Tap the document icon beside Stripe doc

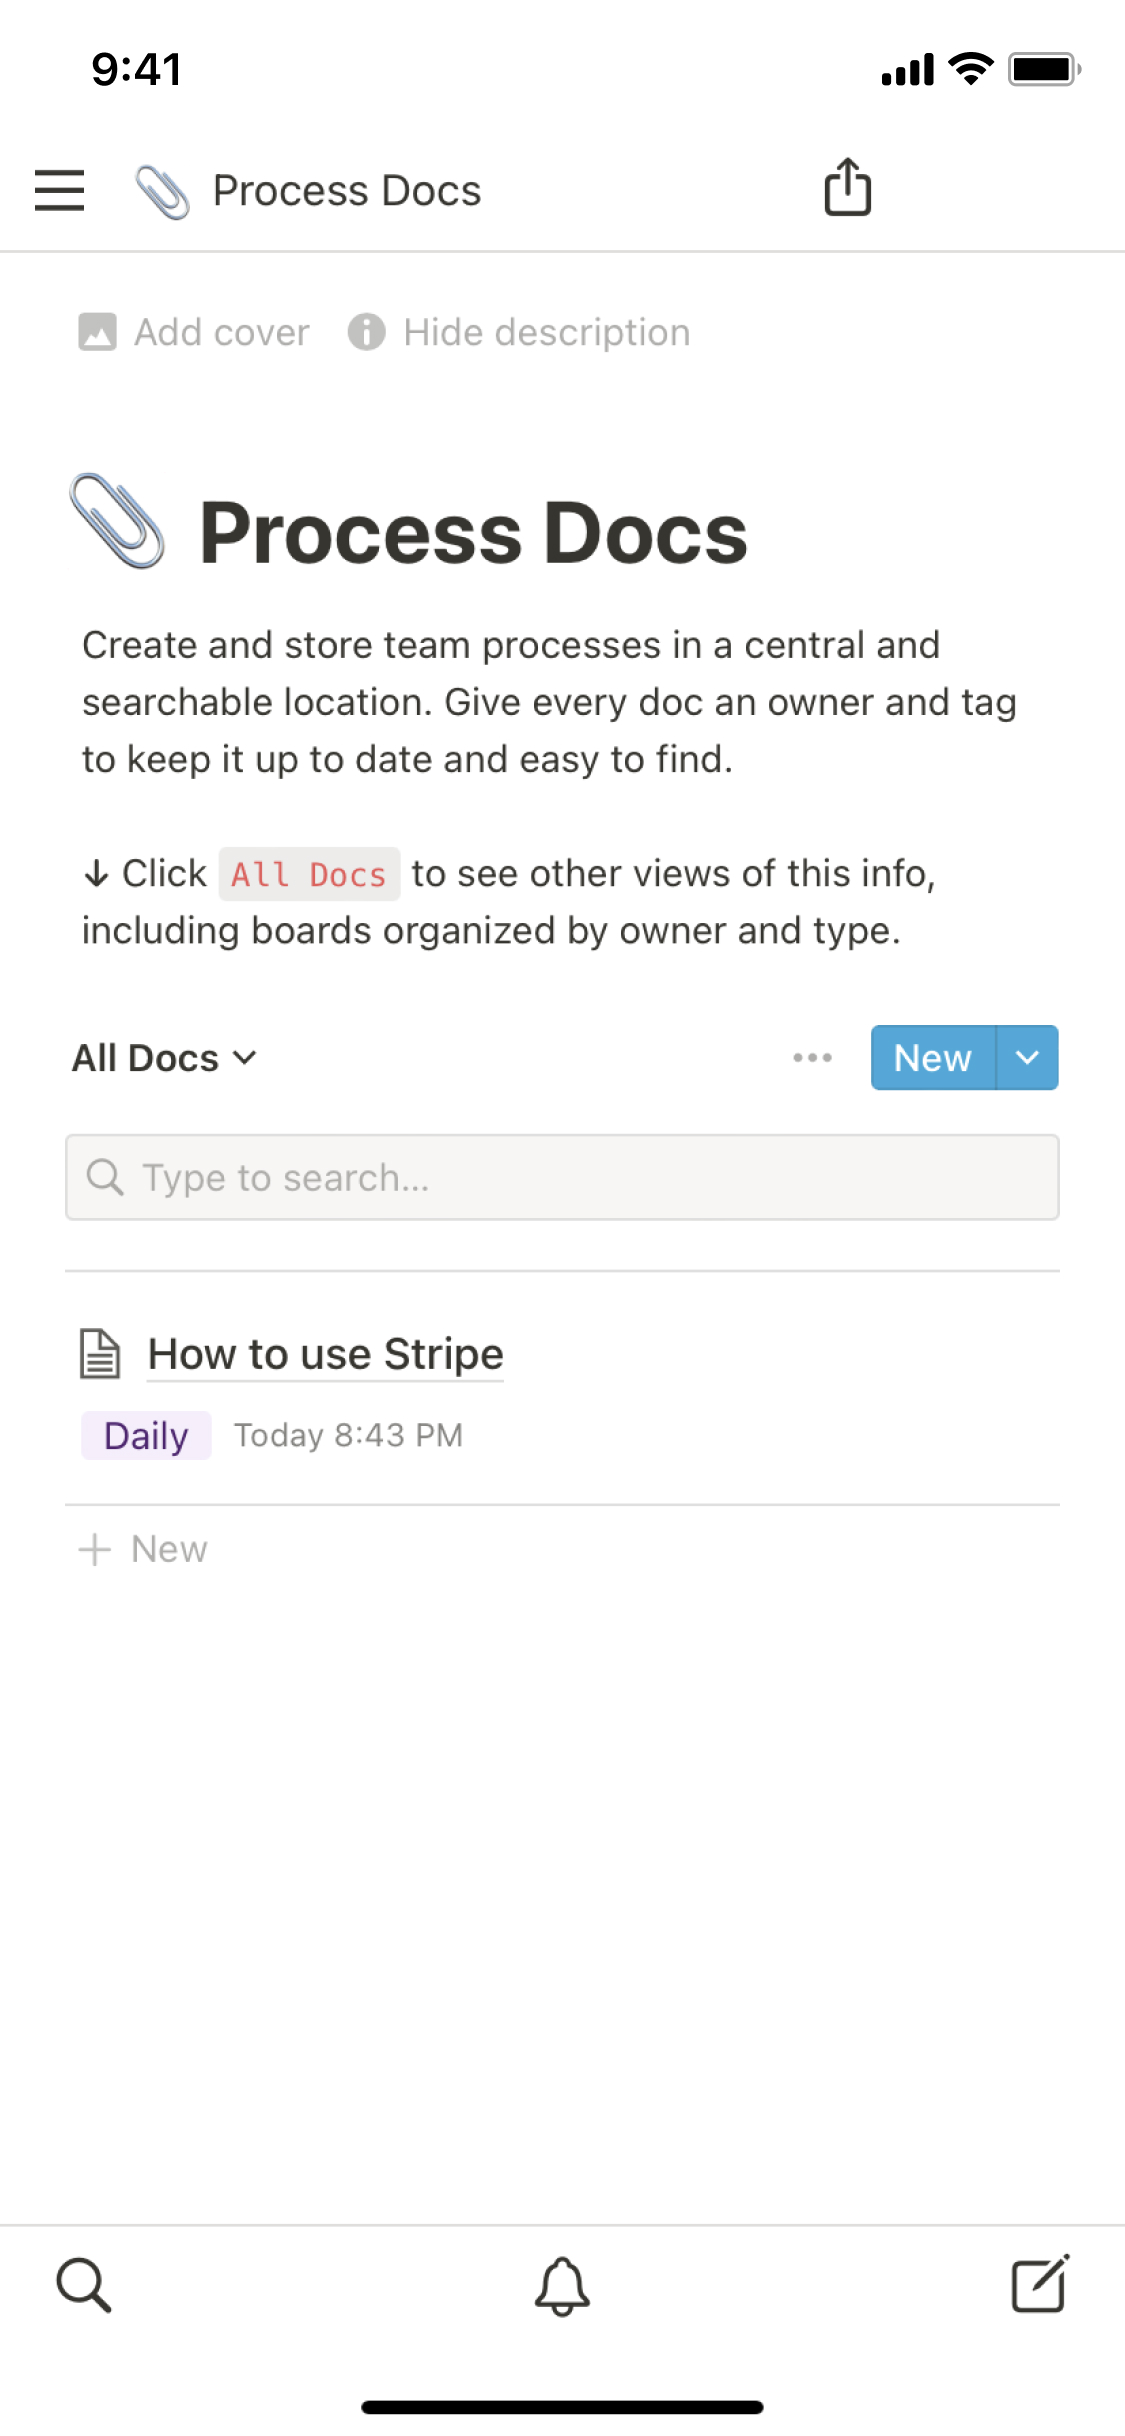coord(100,1354)
